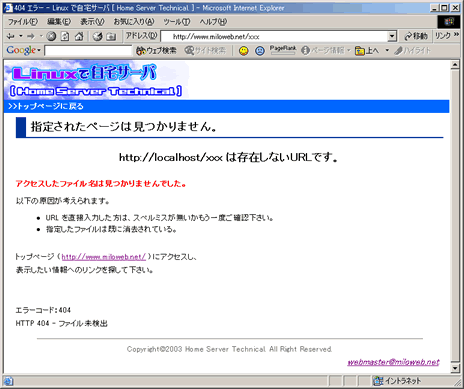Click the Windows flag throbber logo
The height and width of the screenshot is (389, 464).
point(449,22)
